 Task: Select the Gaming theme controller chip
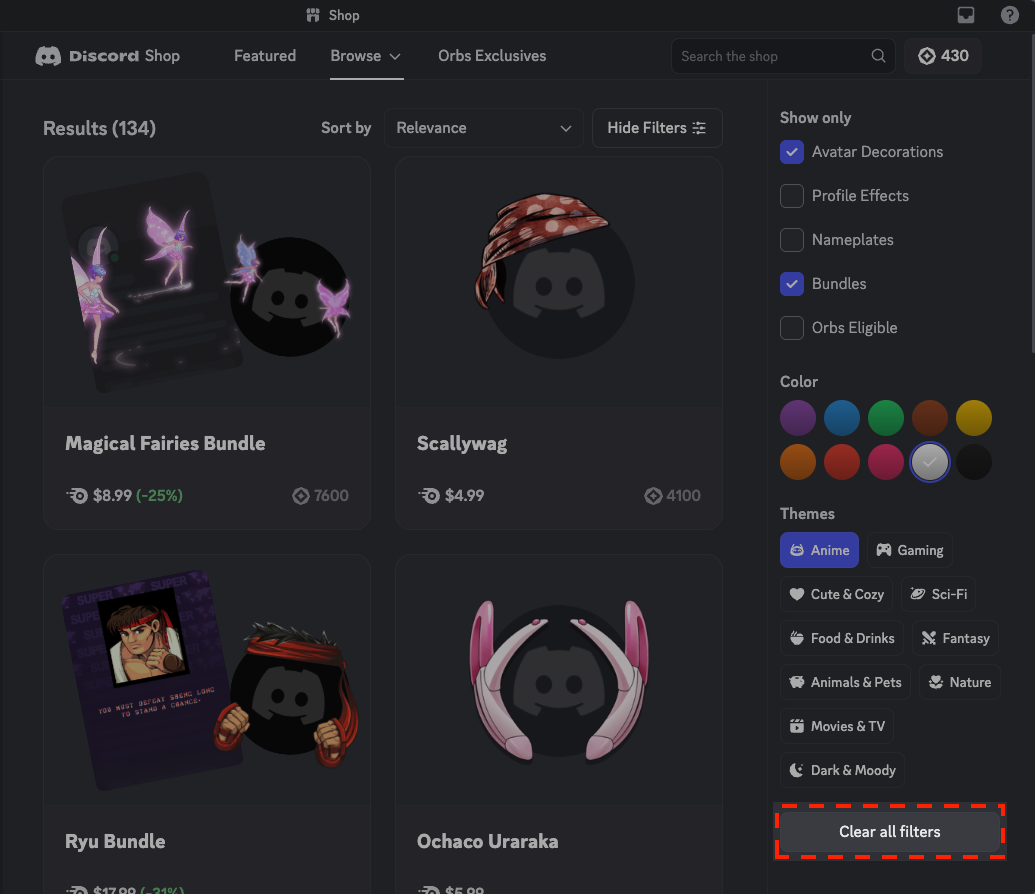point(909,550)
